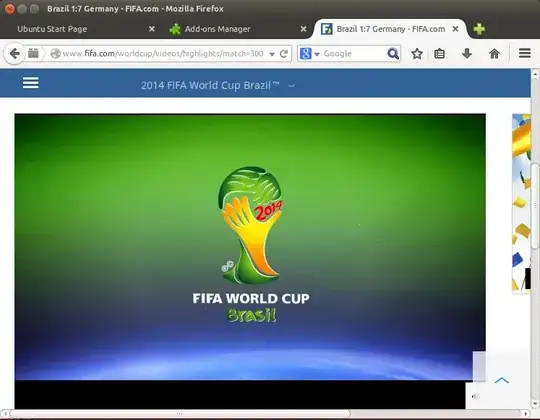Go back with the back arrow button
540x420 pixels.
(14, 54)
